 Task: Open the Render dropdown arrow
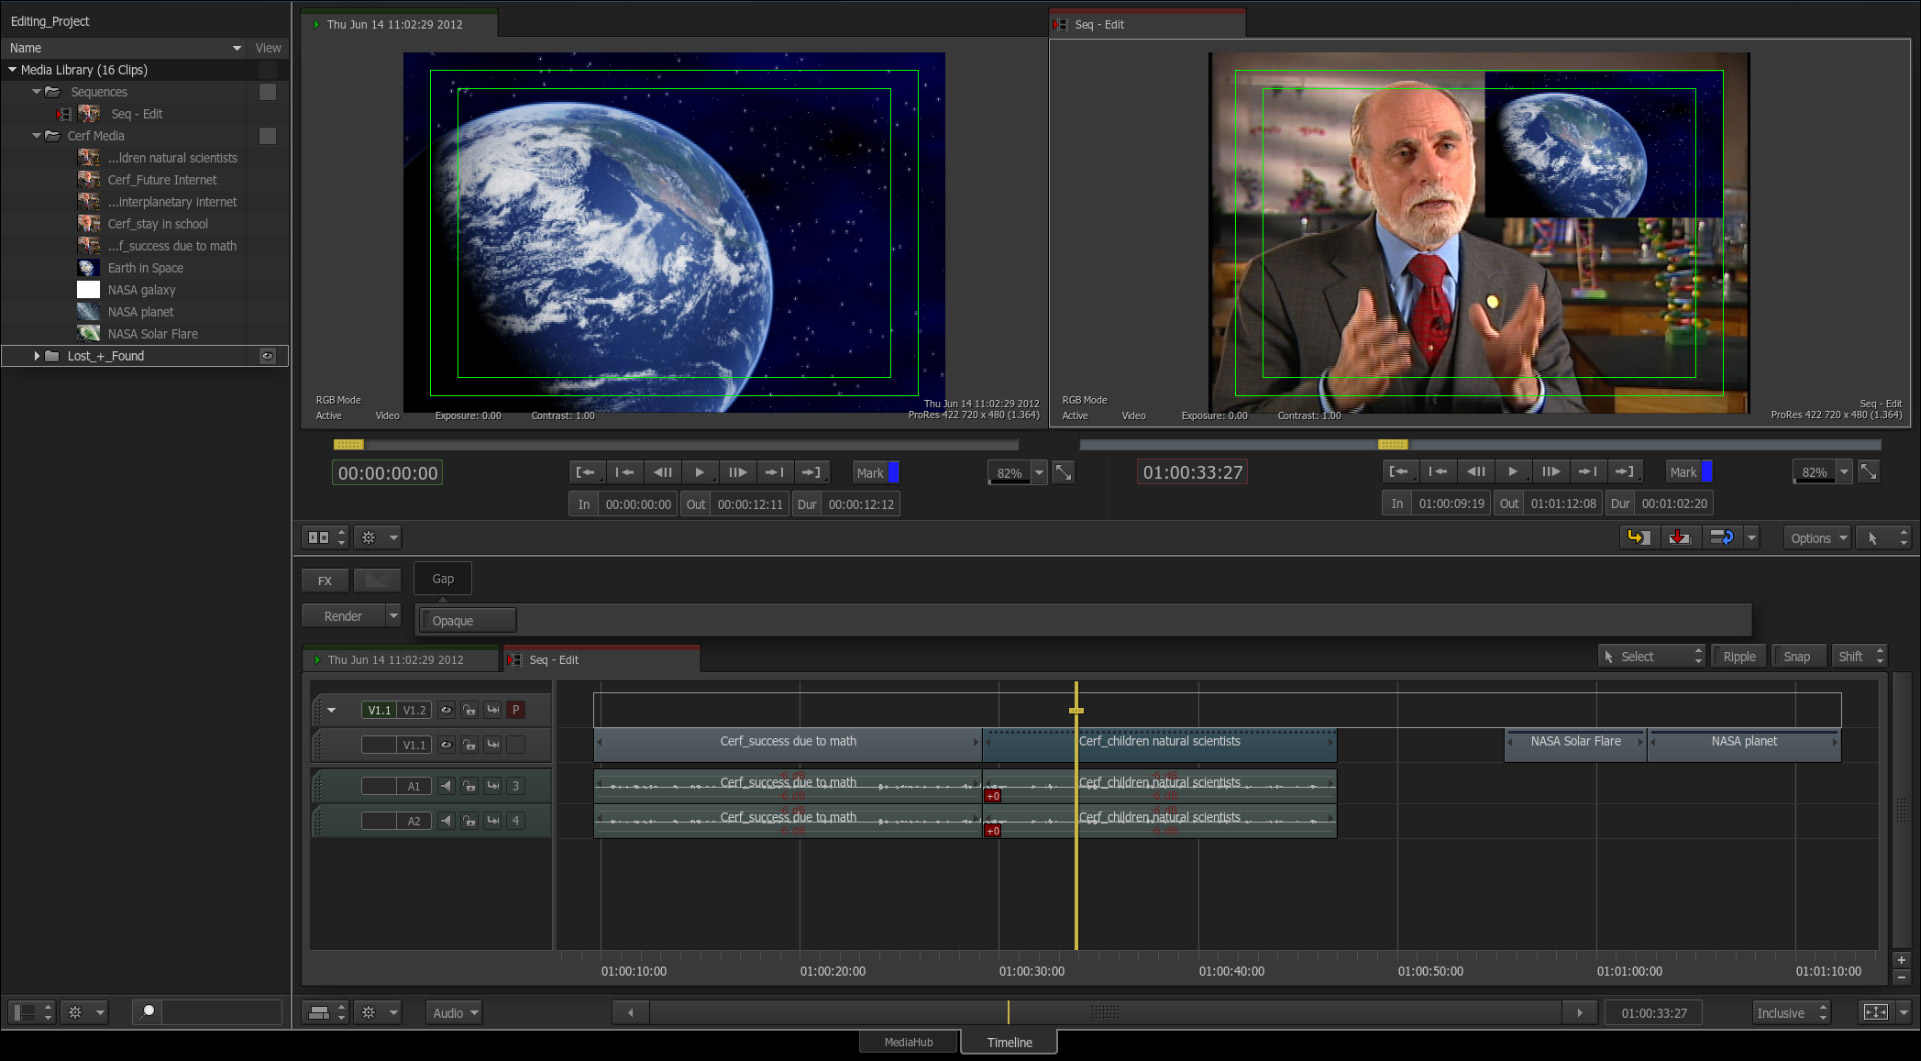click(x=393, y=616)
